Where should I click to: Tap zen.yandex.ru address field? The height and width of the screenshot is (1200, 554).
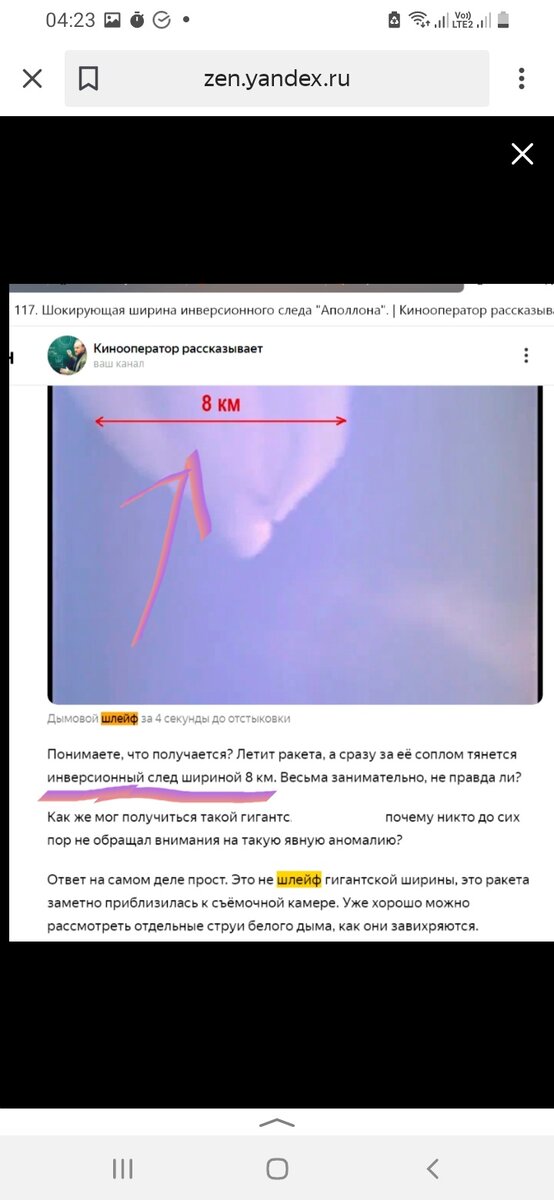[277, 79]
